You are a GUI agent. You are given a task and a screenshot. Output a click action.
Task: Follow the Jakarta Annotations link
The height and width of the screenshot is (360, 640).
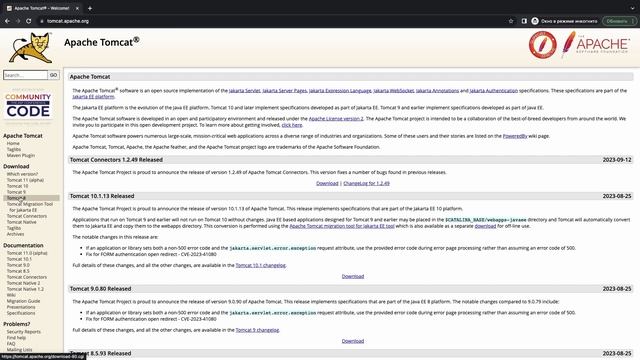[x=437, y=91]
